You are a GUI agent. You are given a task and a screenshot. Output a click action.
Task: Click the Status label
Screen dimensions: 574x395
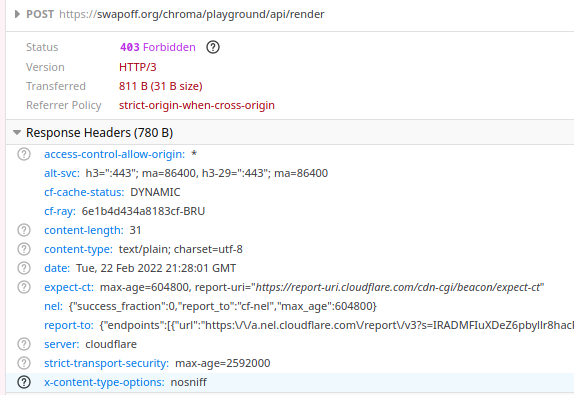pyautogui.click(x=42, y=47)
